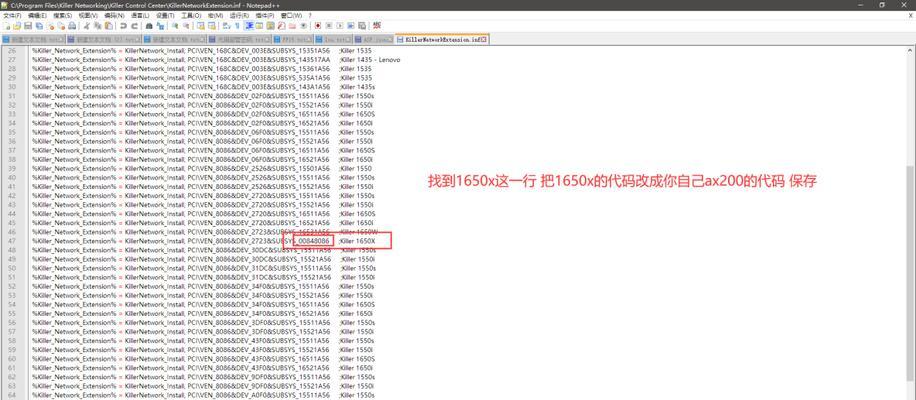Click line number 26 in margin
This screenshot has width=916, height=400.
[13, 50]
